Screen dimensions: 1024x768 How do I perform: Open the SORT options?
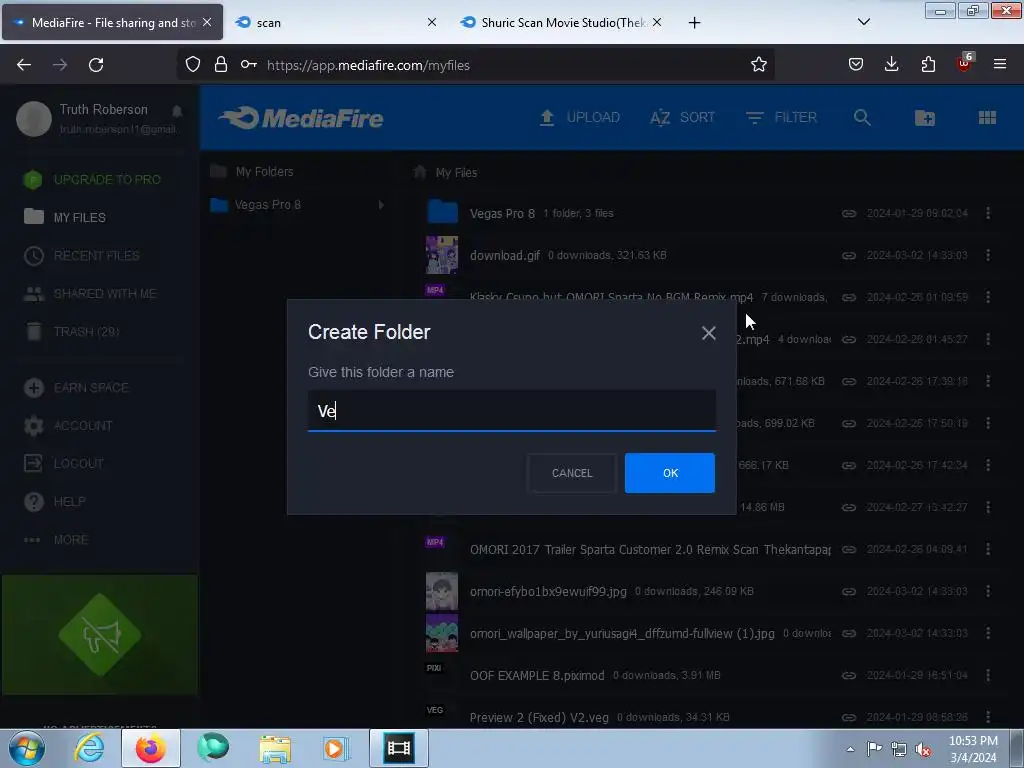pyautogui.click(x=682, y=118)
